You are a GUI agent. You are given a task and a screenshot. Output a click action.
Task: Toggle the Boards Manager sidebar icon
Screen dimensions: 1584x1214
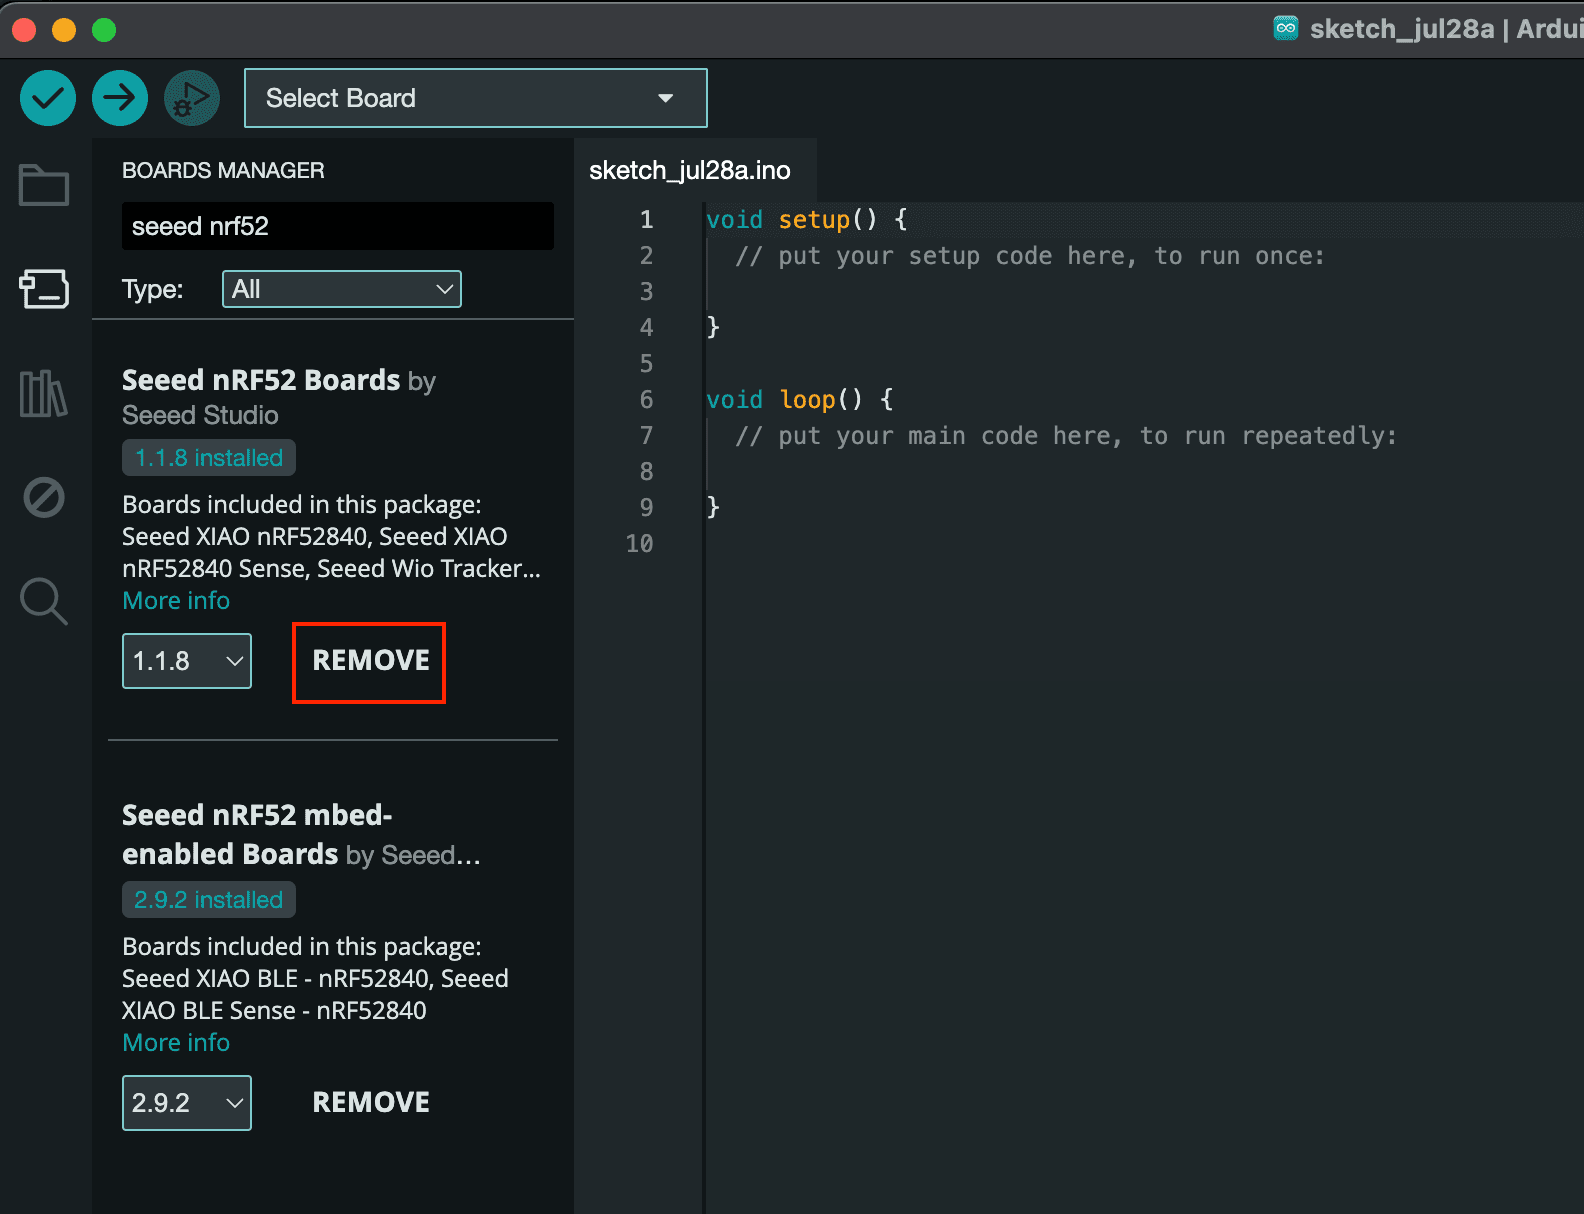tap(44, 289)
